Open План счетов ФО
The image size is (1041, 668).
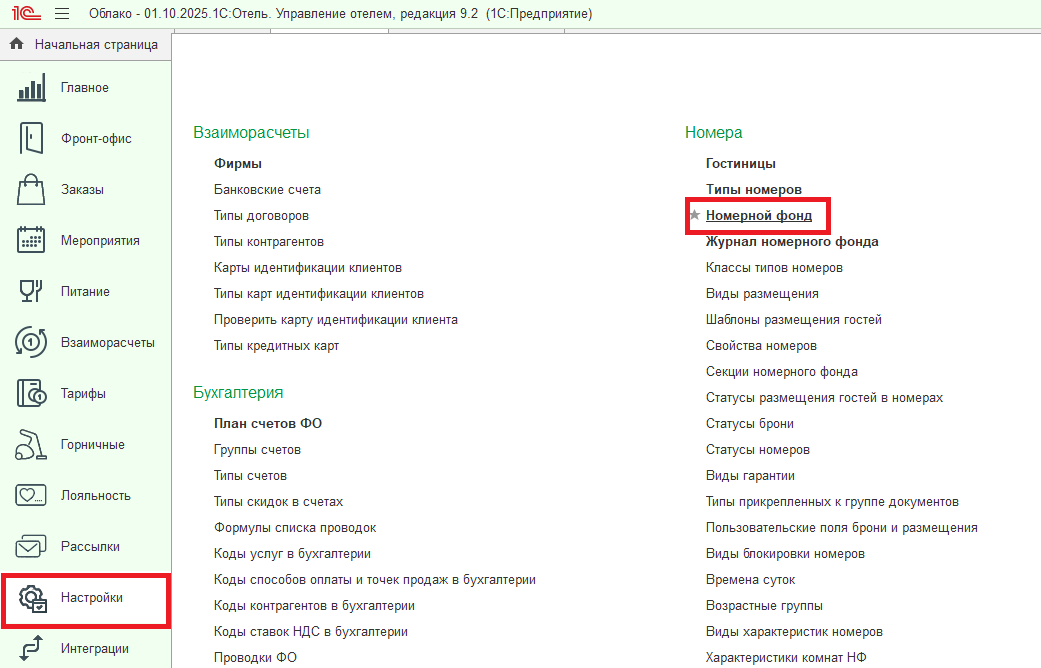tap(268, 423)
